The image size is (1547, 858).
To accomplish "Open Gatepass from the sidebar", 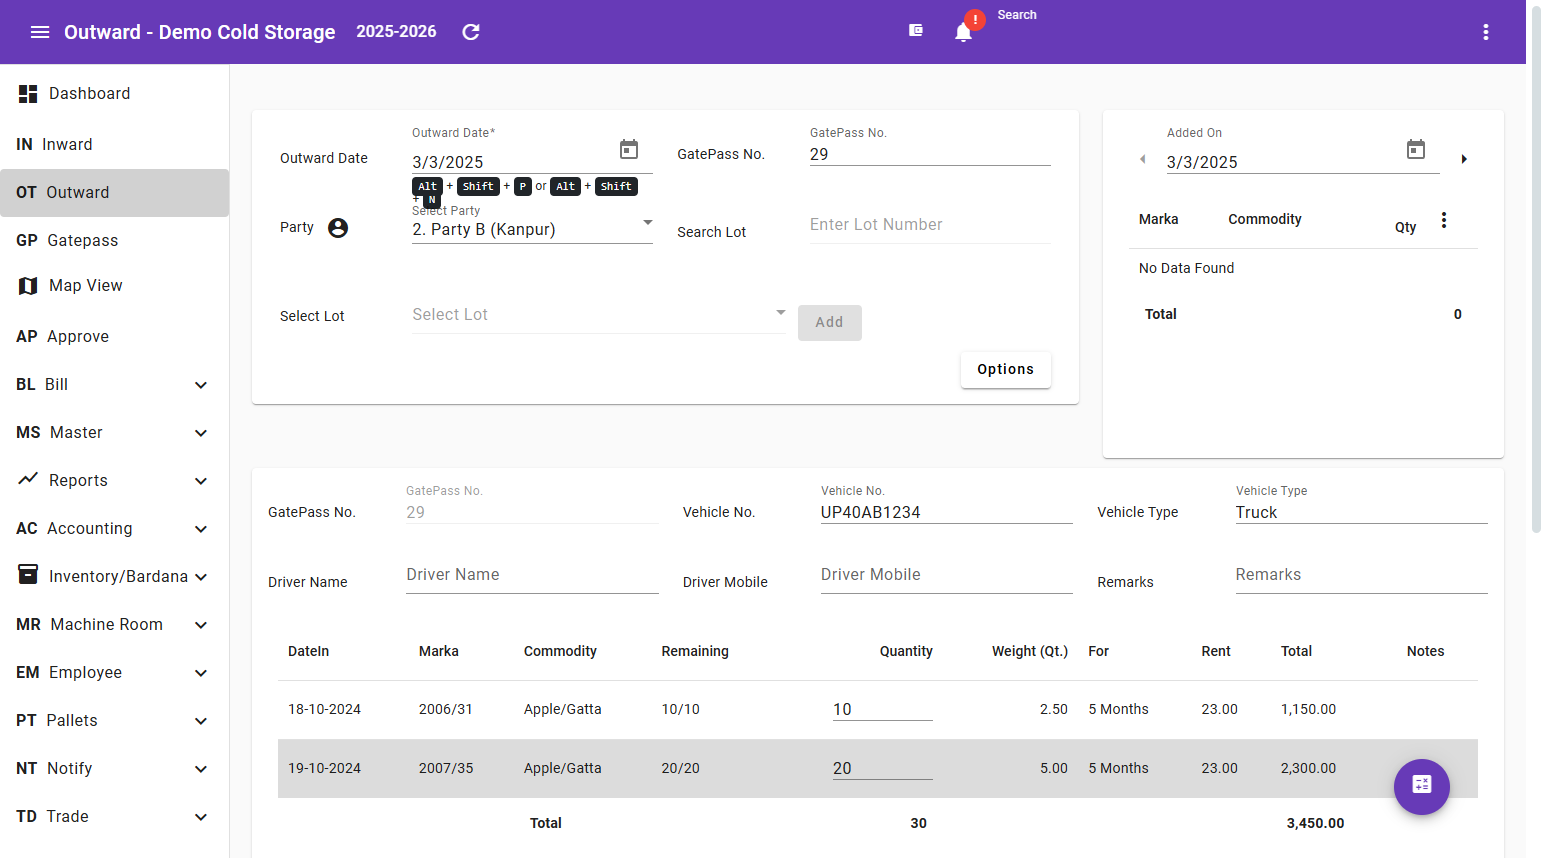I will tap(82, 241).
